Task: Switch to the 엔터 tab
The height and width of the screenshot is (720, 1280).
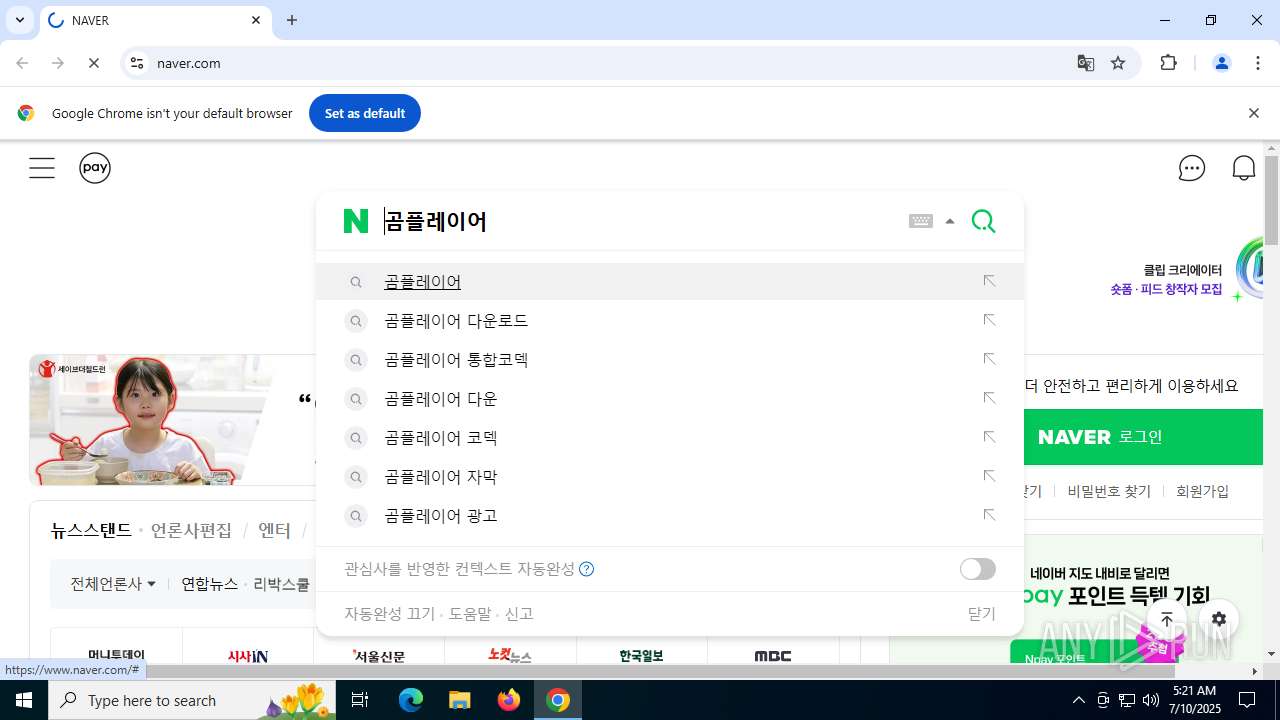Action: coord(274,531)
